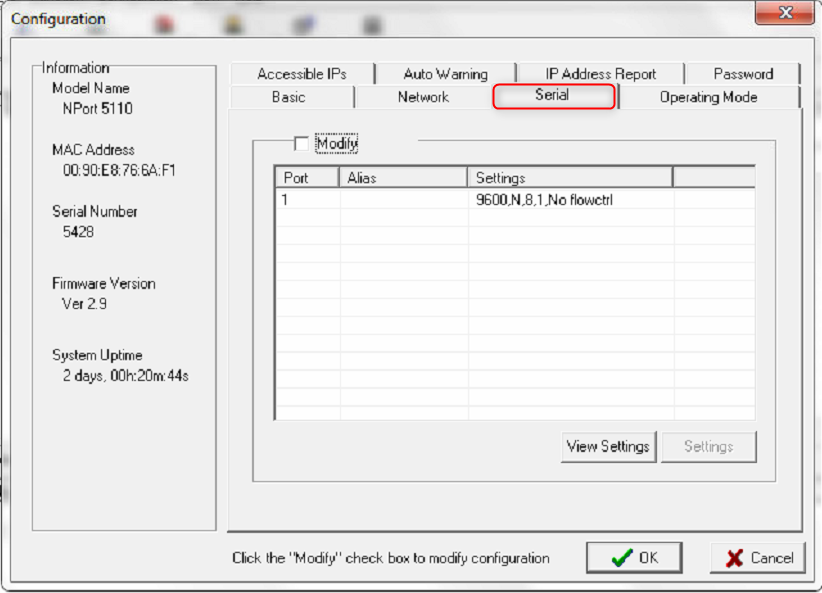
Task: Click the 9600,N,8,1,No flowctrl settings entry
Action: pyautogui.click(x=544, y=200)
